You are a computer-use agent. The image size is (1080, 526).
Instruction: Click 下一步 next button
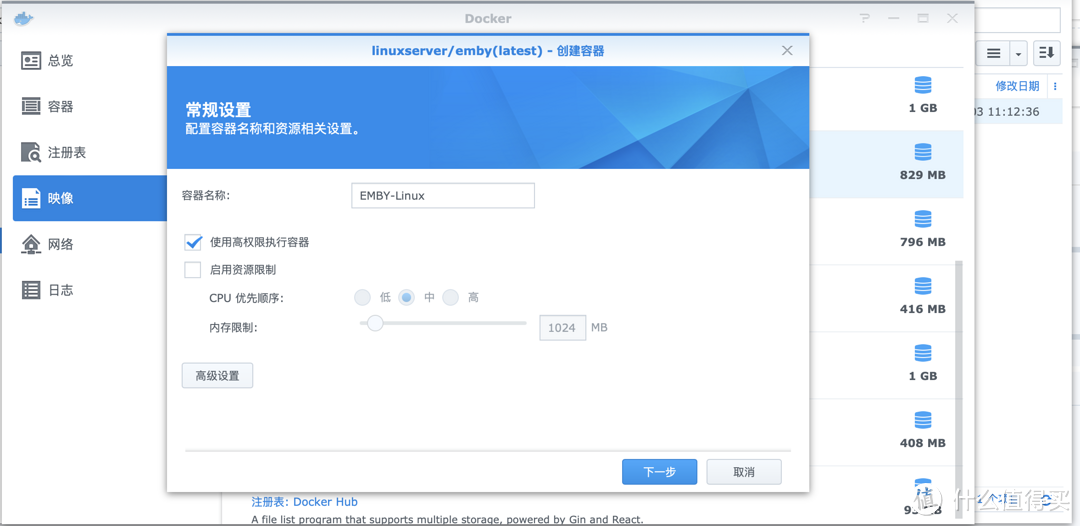(x=659, y=472)
